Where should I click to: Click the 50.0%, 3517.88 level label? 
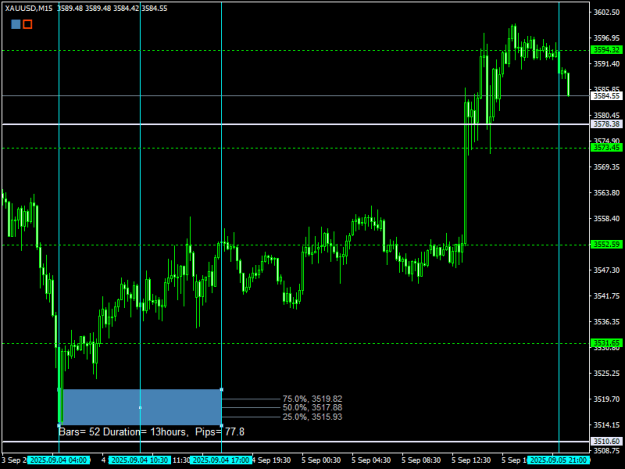(312, 407)
